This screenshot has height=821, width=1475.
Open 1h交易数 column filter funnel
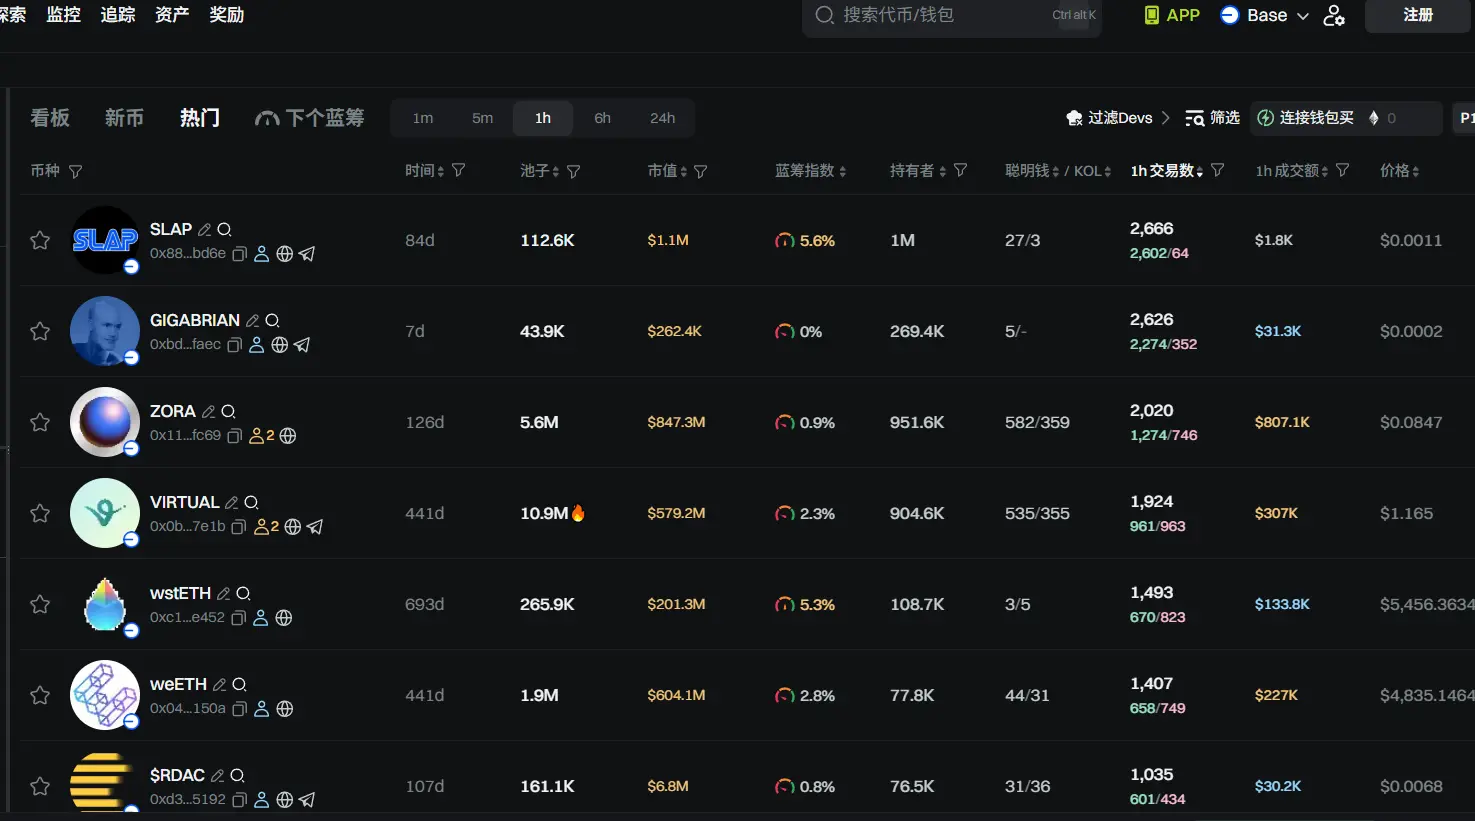pos(1217,171)
